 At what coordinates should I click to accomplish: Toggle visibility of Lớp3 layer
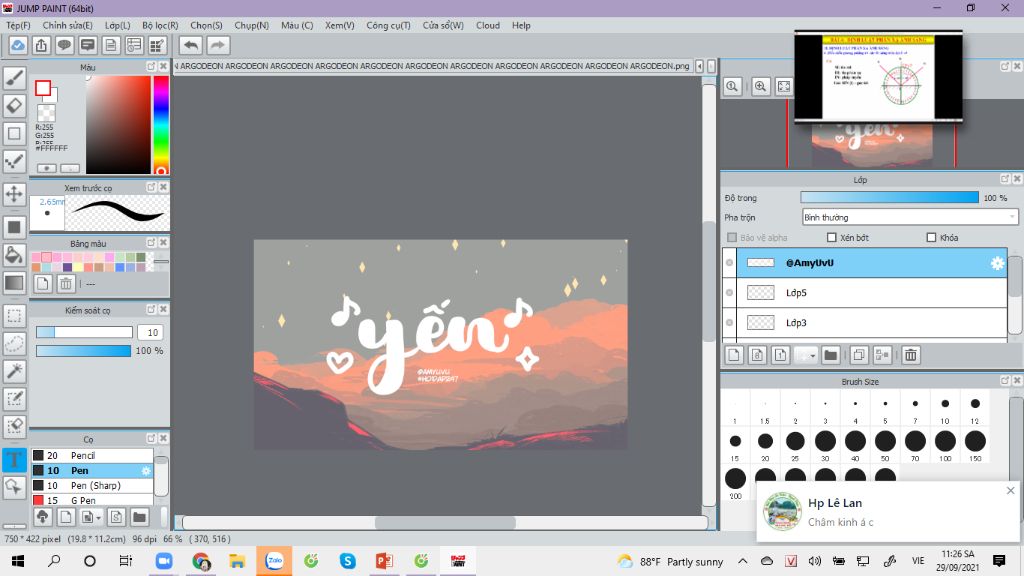pyautogui.click(x=729, y=323)
